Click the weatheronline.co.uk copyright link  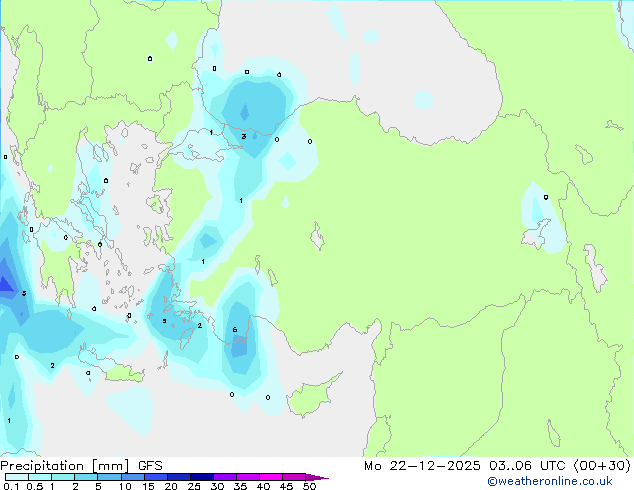coord(550,481)
